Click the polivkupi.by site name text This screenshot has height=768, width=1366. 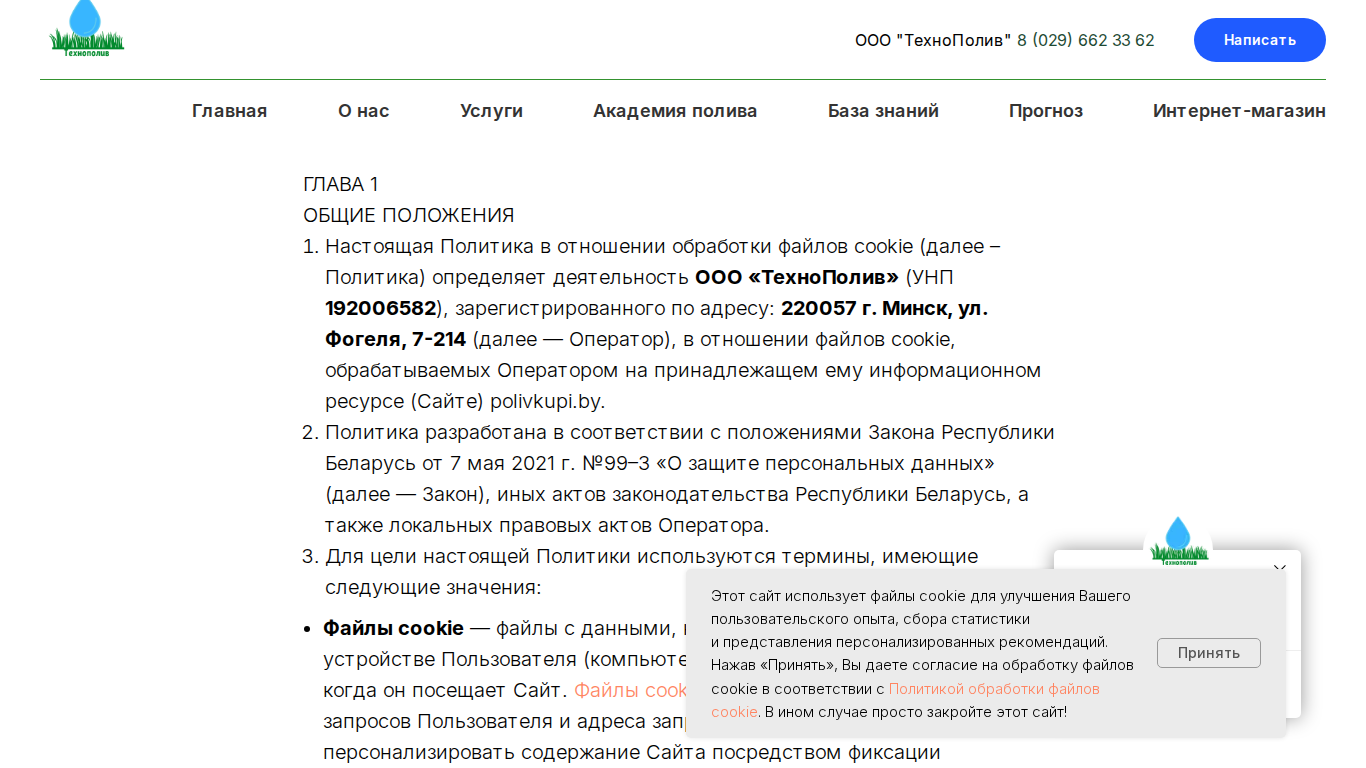(547, 401)
